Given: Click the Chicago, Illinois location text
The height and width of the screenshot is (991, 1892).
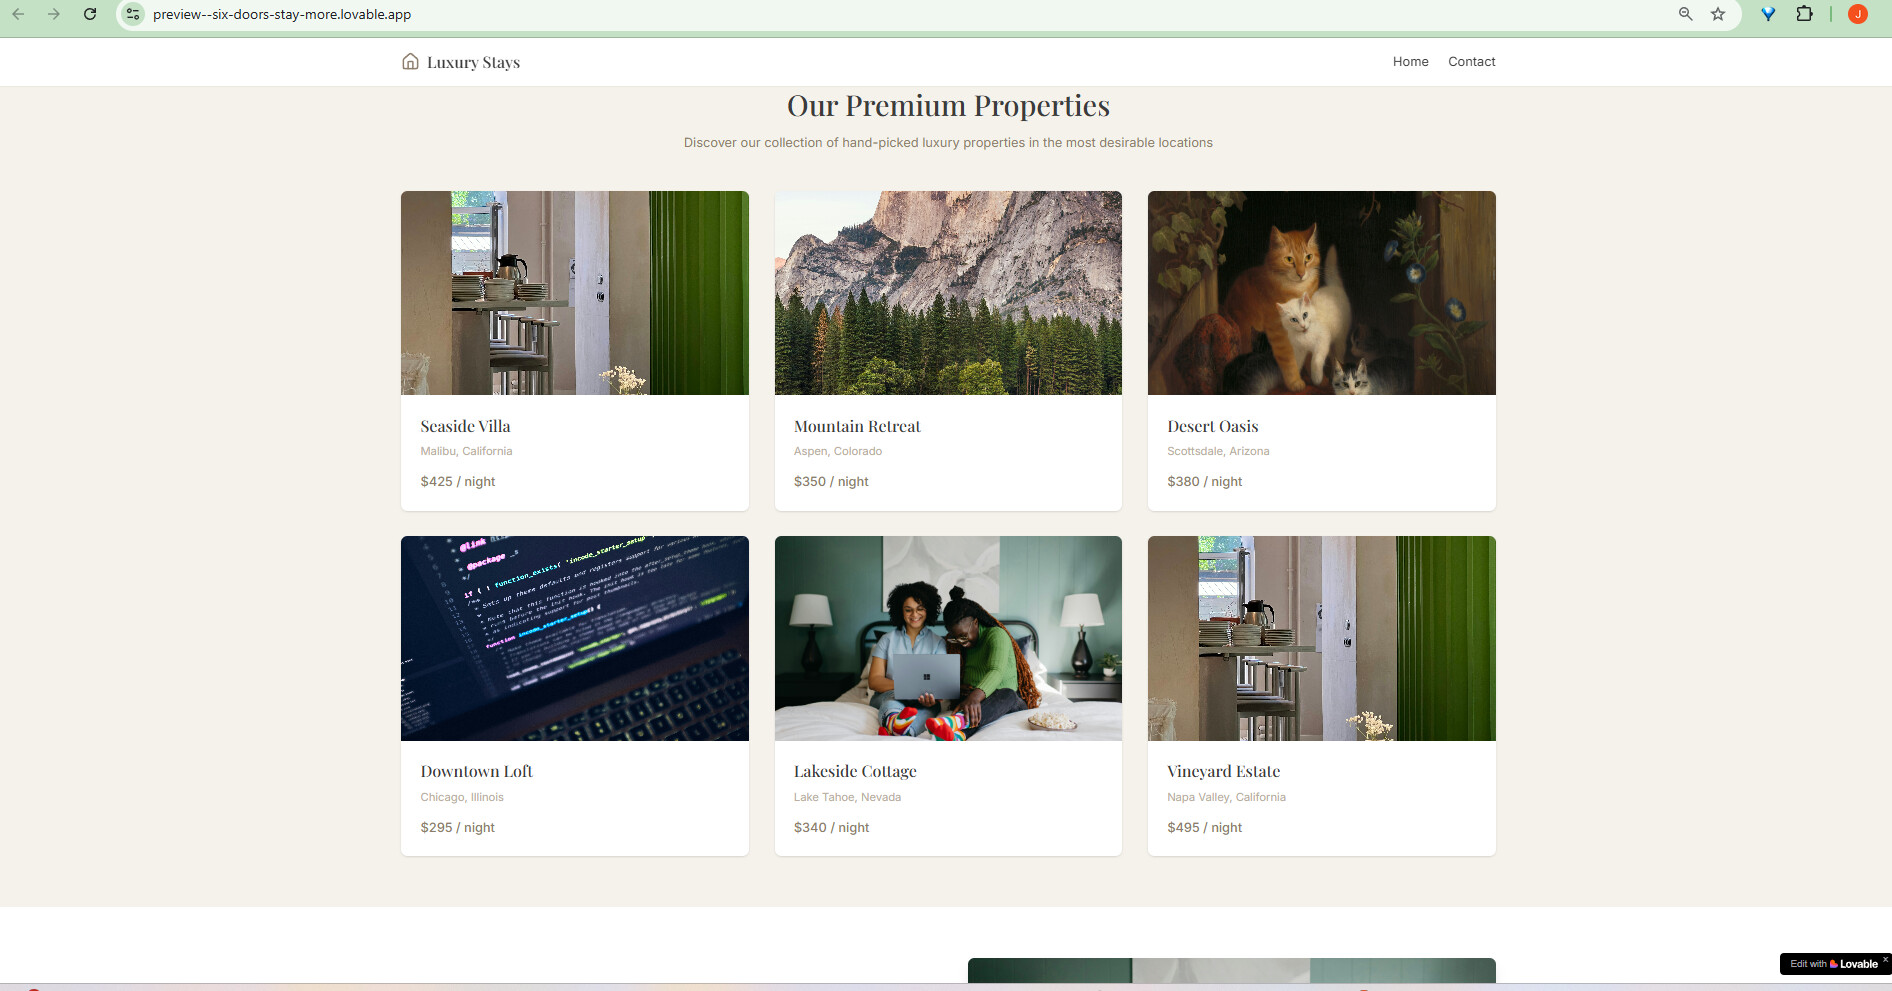Looking at the screenshot, I should pyautogui.click(x=462, y=797).
